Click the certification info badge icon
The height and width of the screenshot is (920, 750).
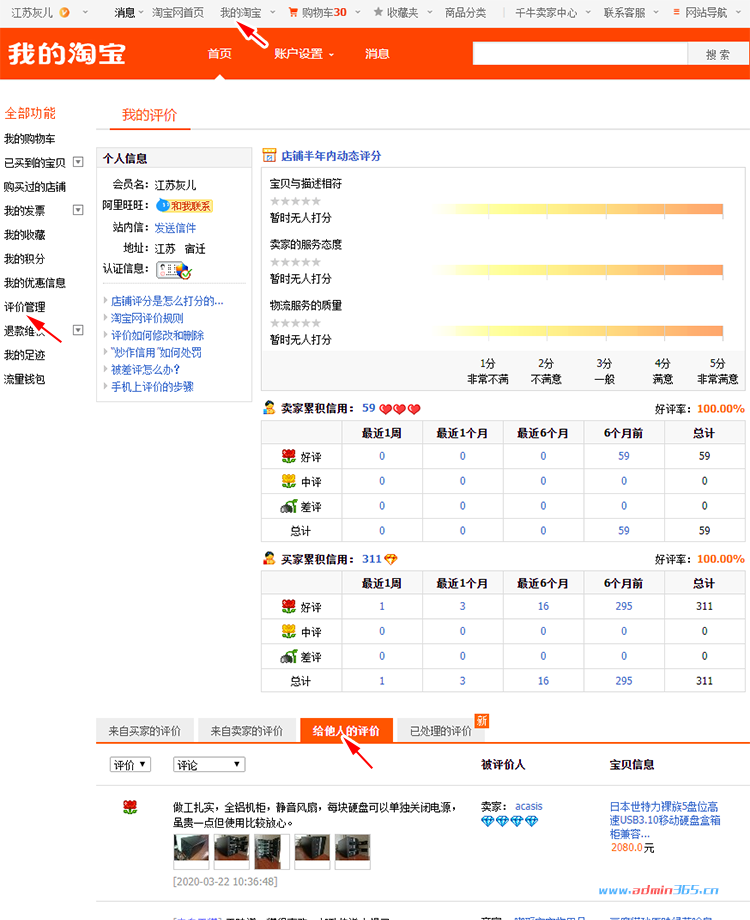(174, 270)
